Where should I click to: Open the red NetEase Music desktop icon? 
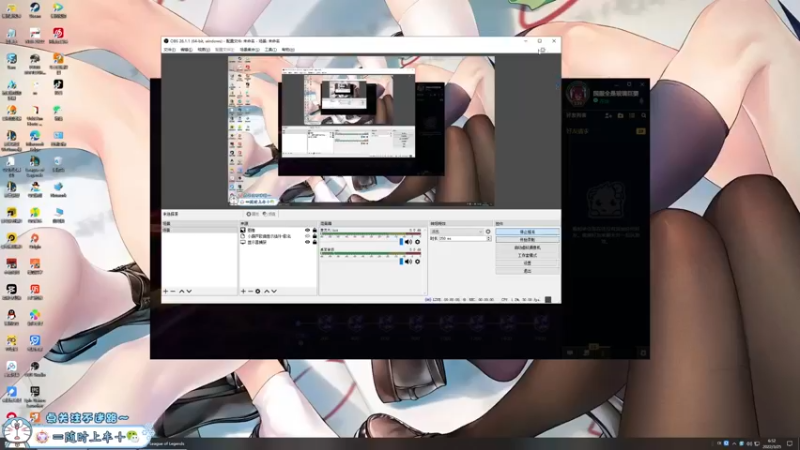pyautogui.click(x=58, y=35)
